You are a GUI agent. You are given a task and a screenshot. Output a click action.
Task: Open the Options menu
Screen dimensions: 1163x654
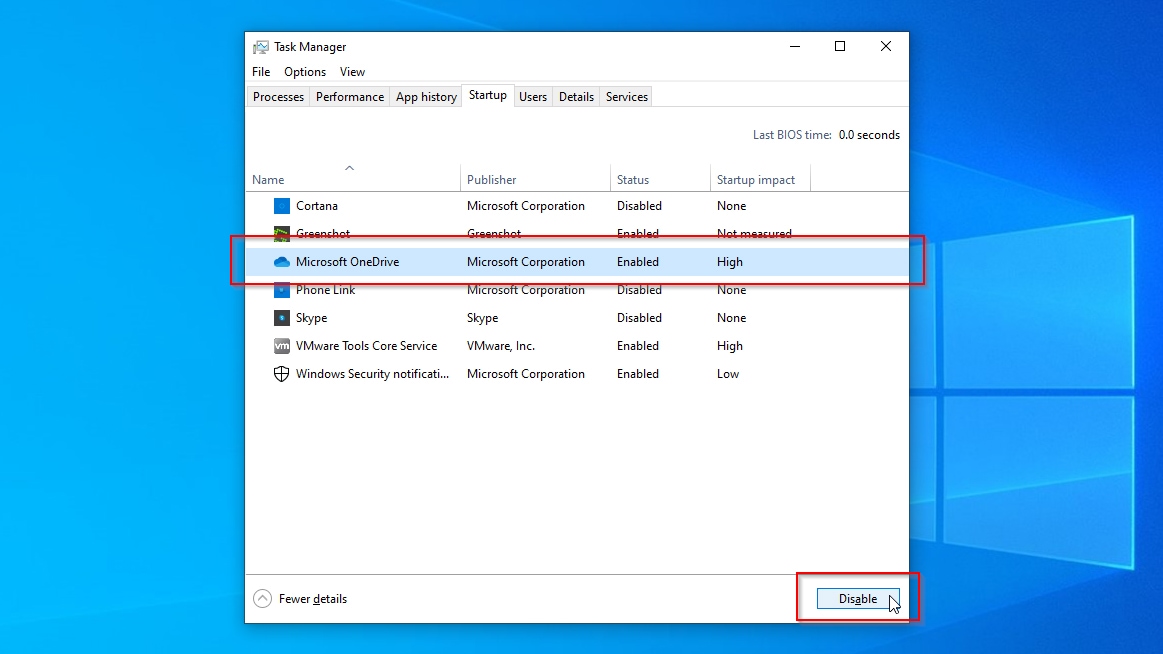305,72
